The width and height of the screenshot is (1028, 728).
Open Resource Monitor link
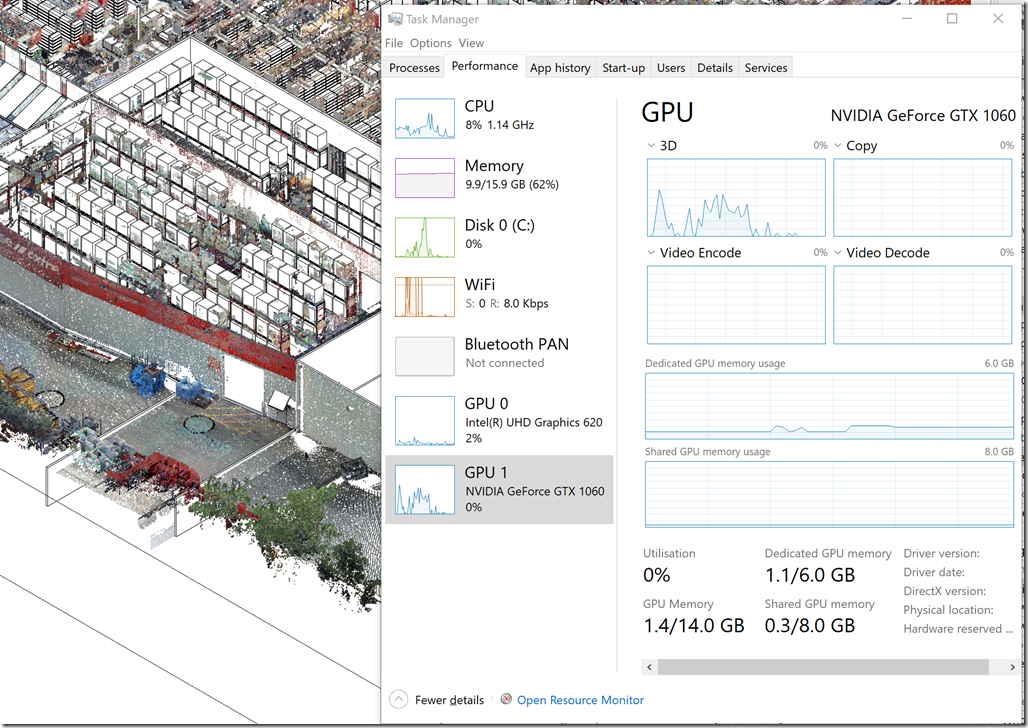580,700
